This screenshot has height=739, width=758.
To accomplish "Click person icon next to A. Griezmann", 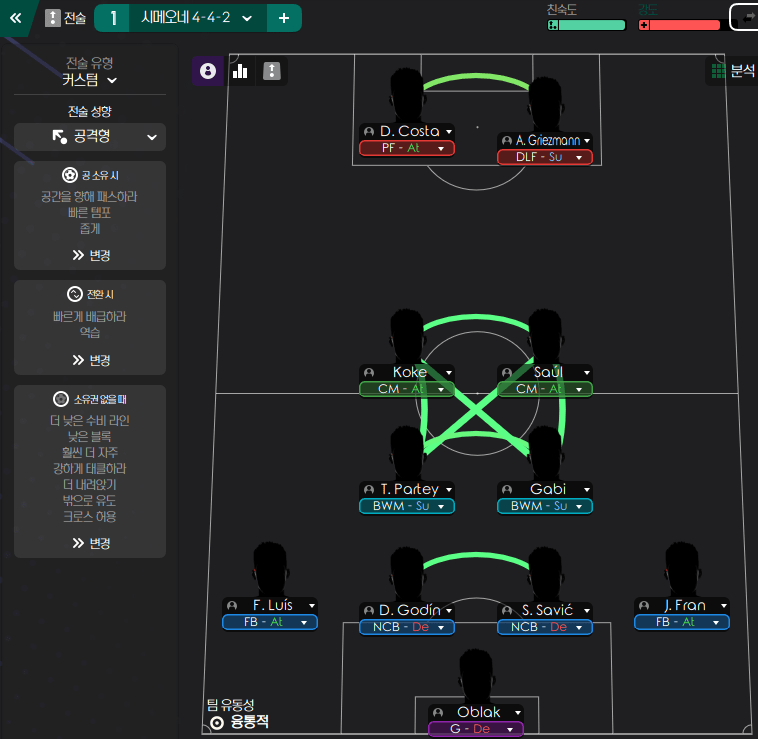I will (x=507, y=141).
